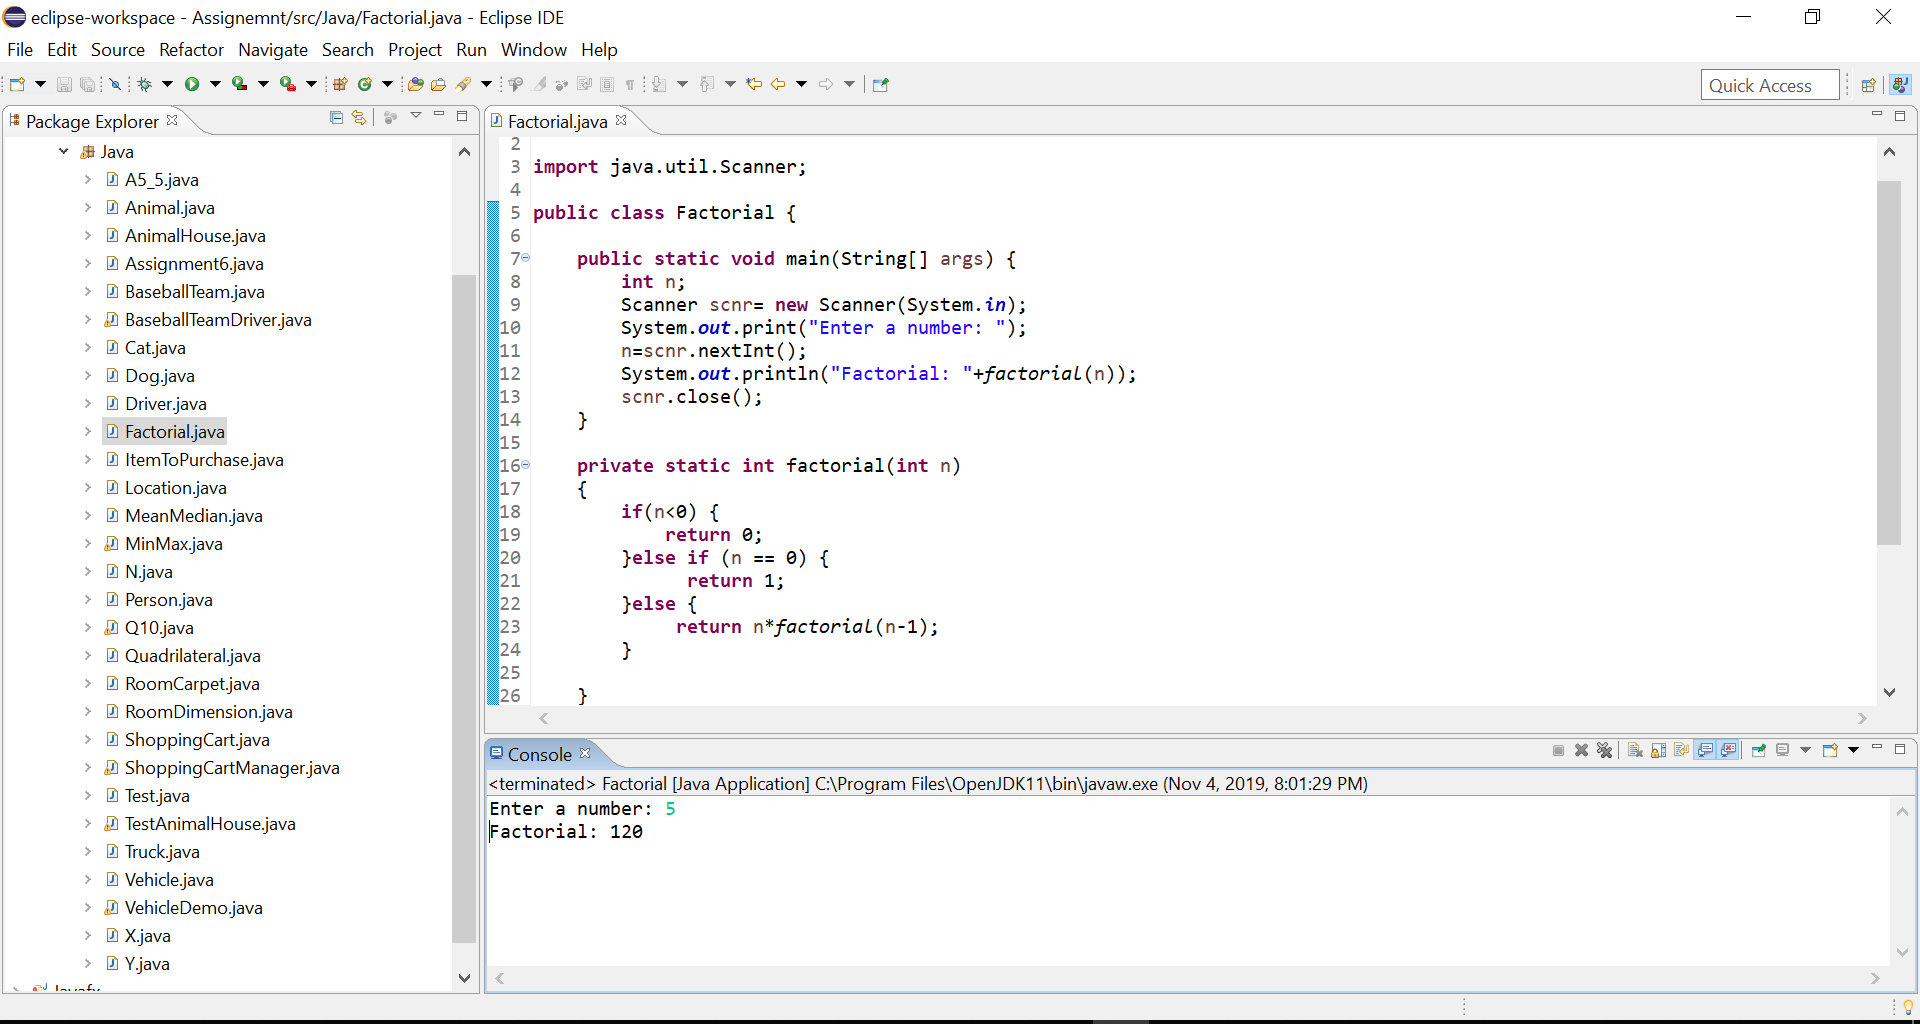The image size is (1920, 1024).
Task: Click the Back navigation arrow
Action: point(778,85)
